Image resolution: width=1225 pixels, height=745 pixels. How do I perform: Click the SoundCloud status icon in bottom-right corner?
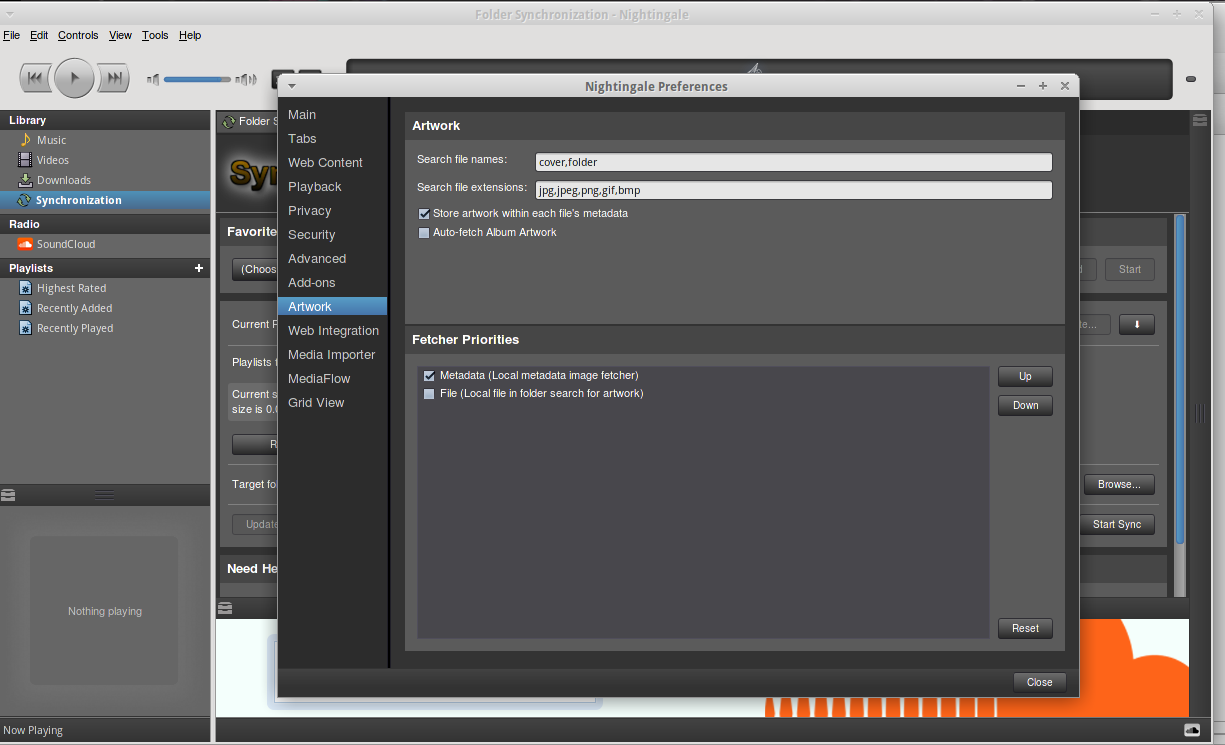point(1192,730)
